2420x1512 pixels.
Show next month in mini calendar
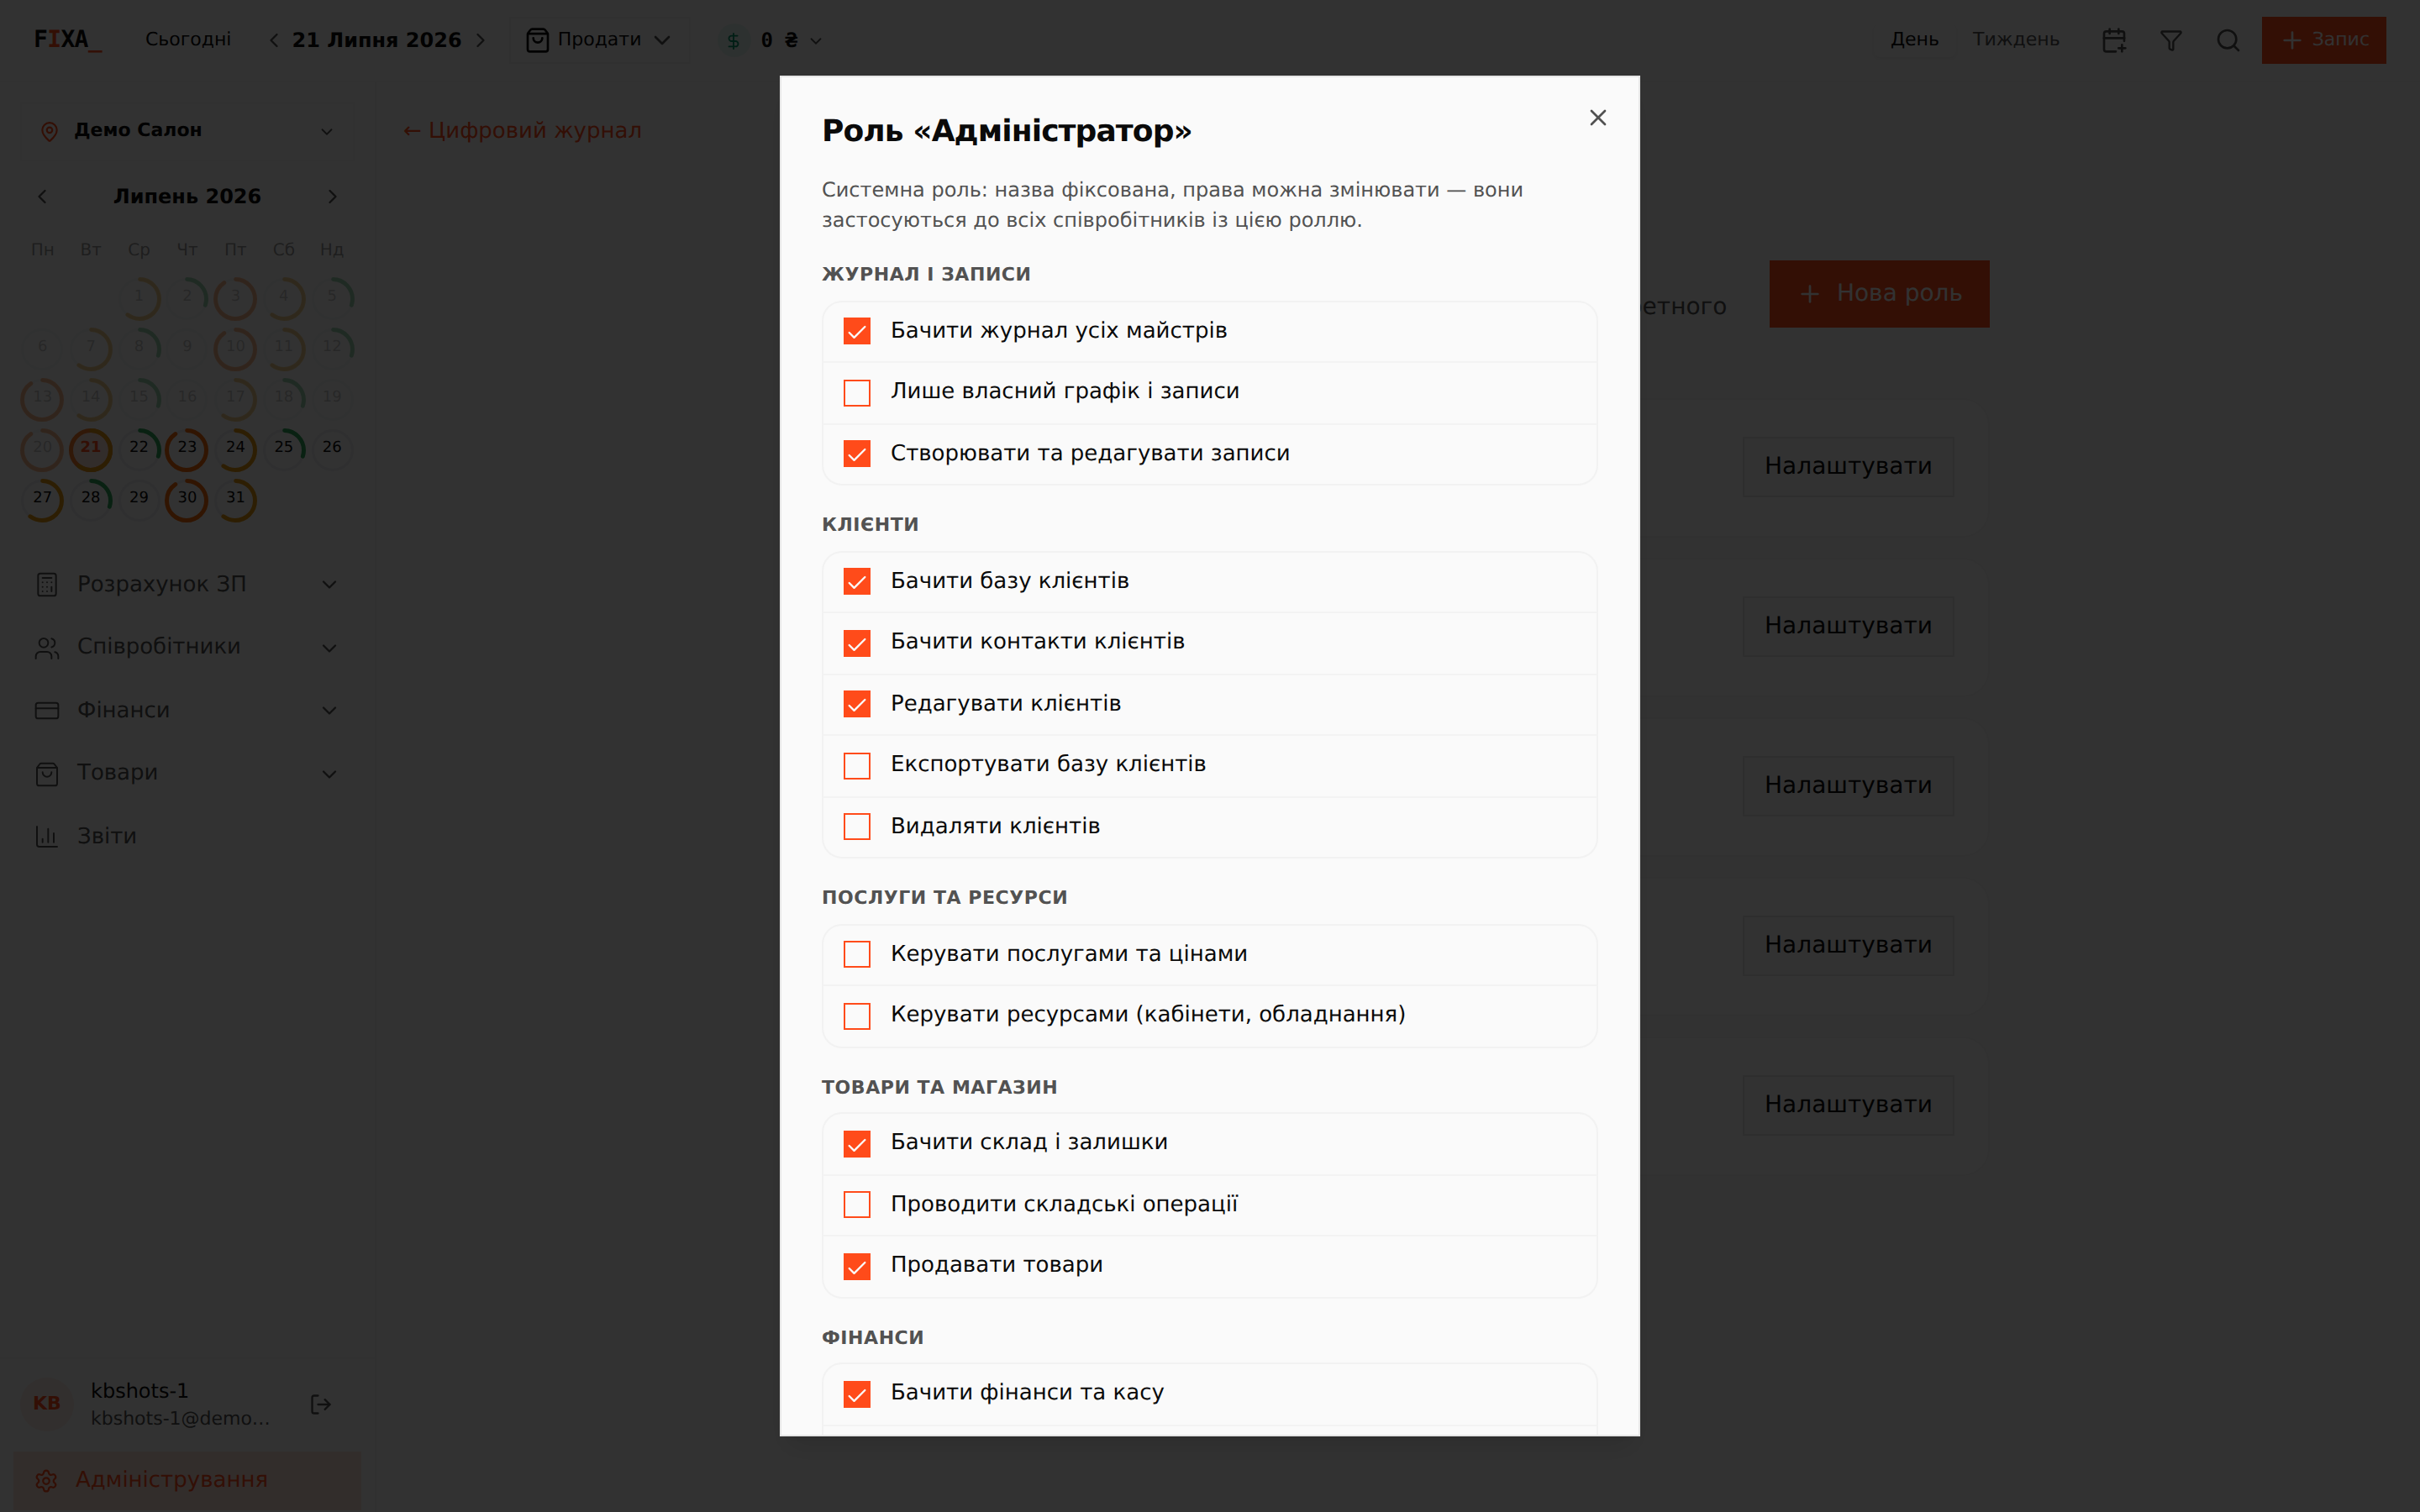[332, 197]
